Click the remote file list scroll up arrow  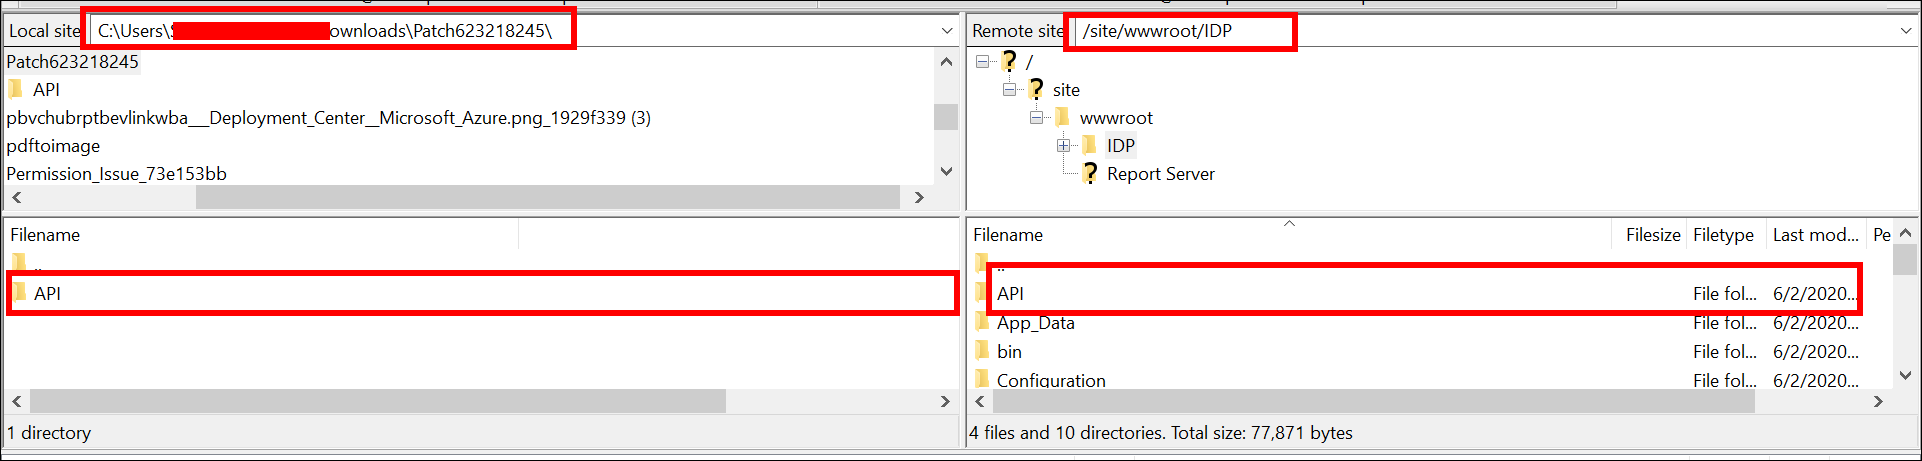[x=1905, y=233]
